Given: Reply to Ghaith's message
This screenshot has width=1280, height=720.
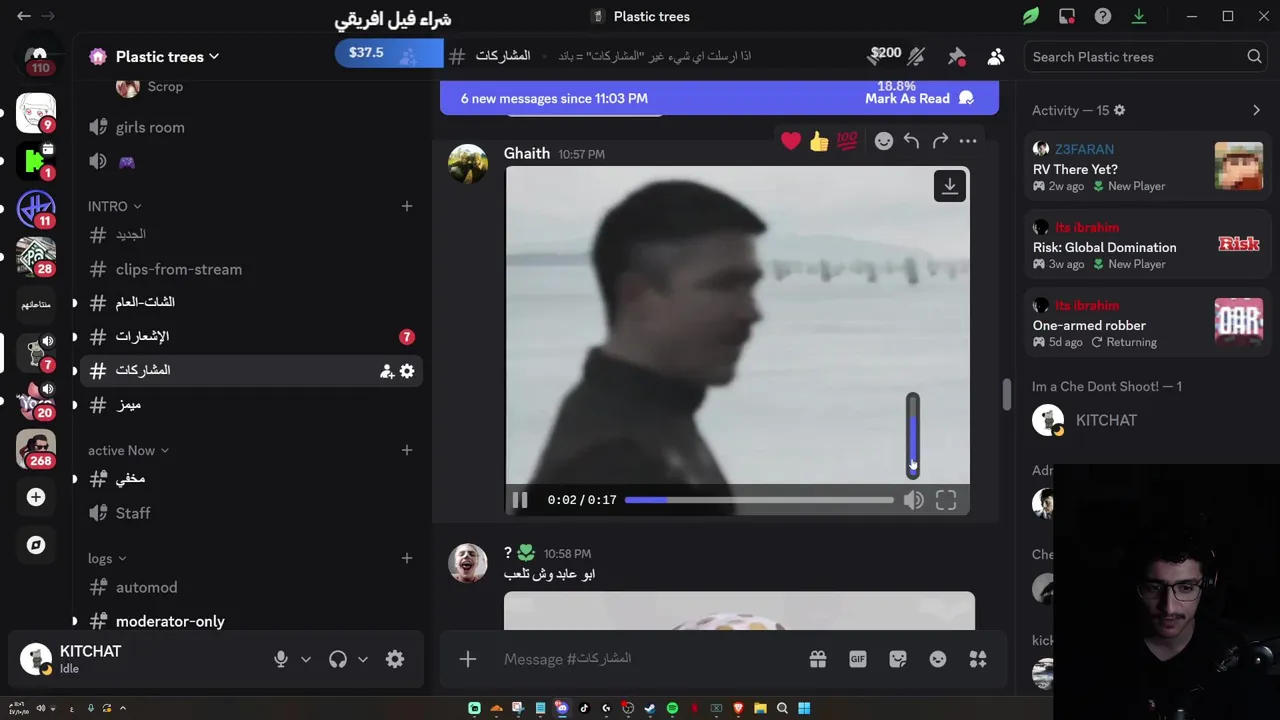Looking at the screenshot, I should click(911, 141).
